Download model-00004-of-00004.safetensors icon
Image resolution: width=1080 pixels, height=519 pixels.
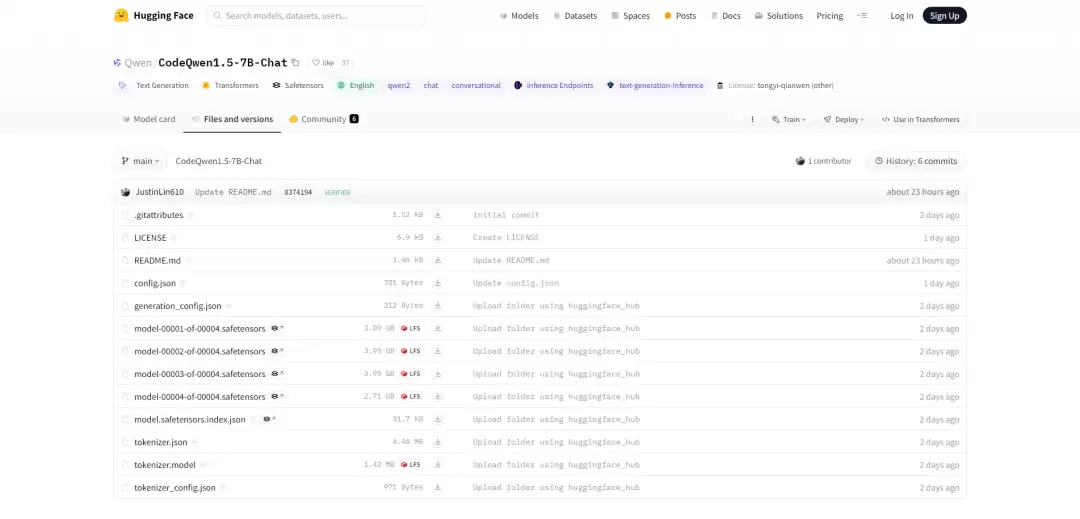pos(437,397)
